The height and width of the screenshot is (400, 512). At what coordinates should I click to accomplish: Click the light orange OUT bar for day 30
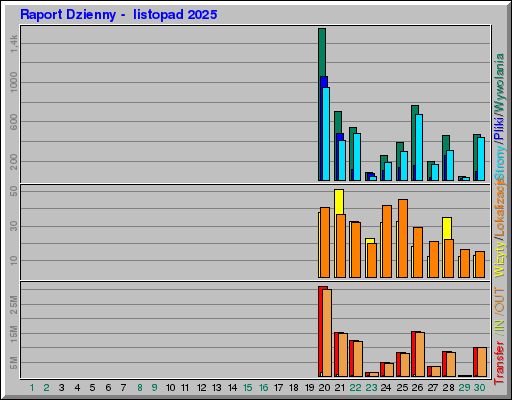pos(482,362)
